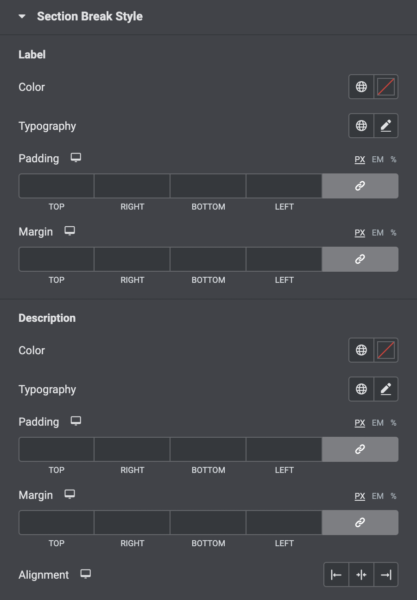Open the Description color picker swatch
The width and height of the screenshot is (417, 600).
(x=386, y=350)
